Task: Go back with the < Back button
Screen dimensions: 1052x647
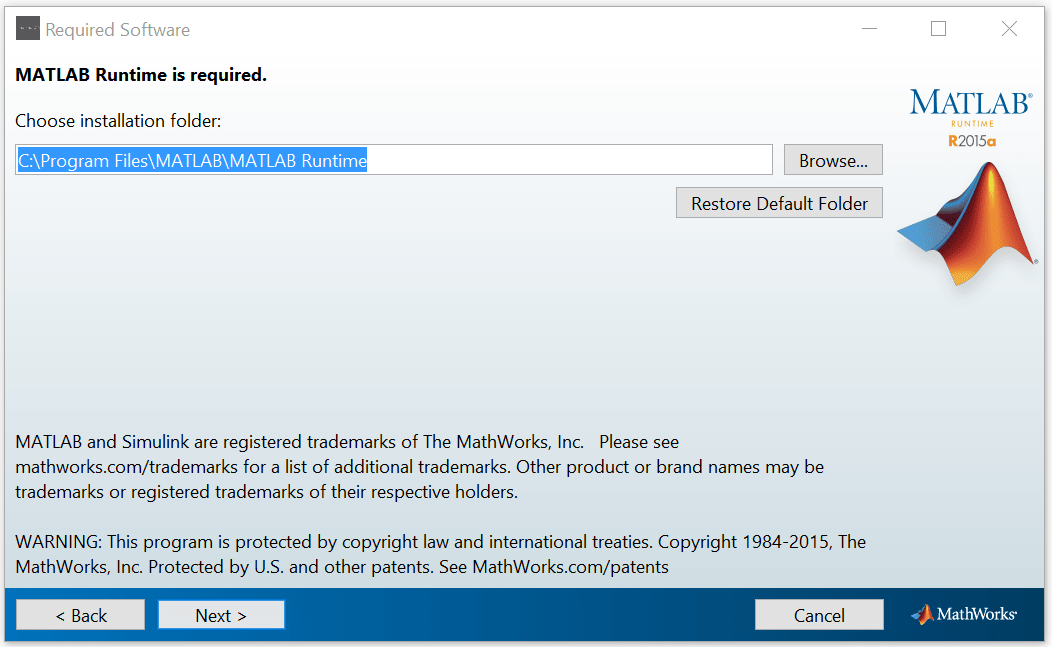Action: [81, 615]
